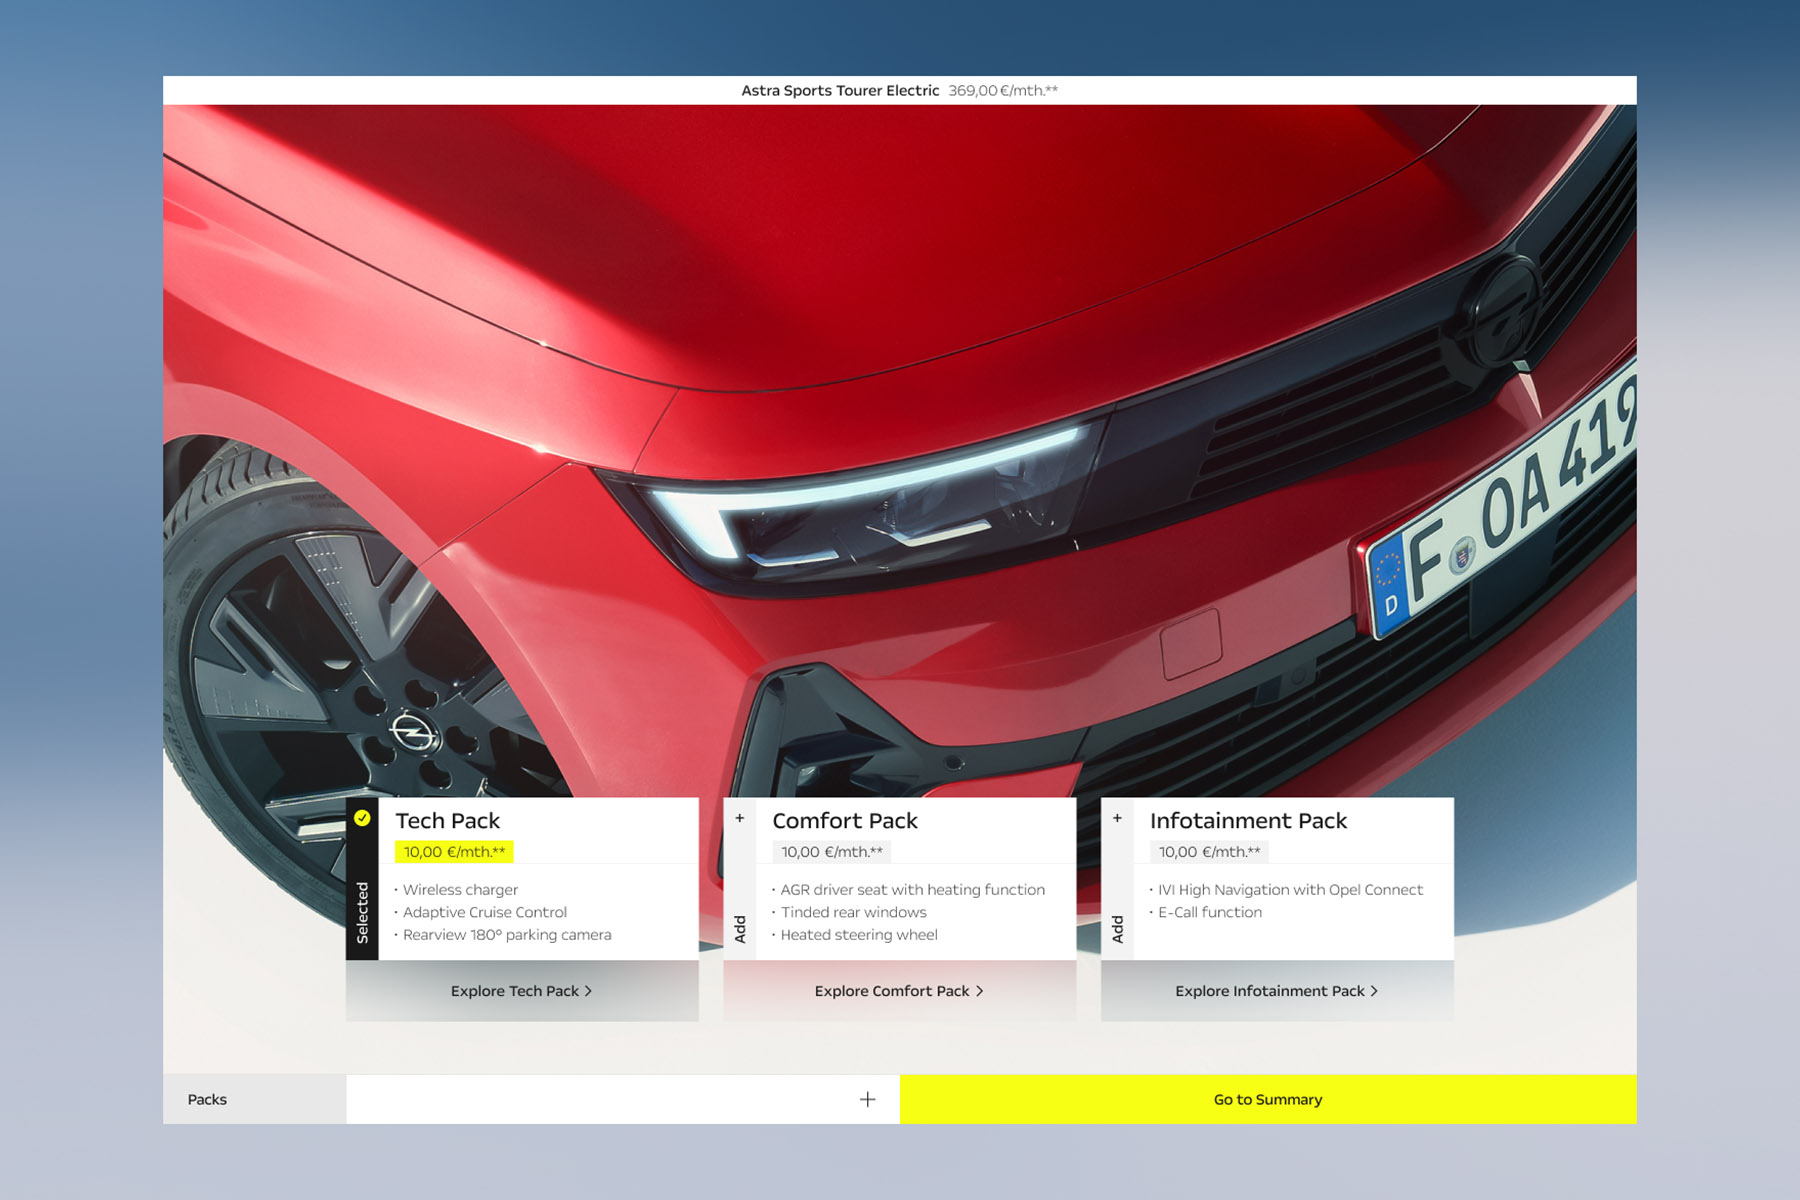Click Wireless charger feature text
This screenshot has width=1800, height=1200.
[460, 890]
